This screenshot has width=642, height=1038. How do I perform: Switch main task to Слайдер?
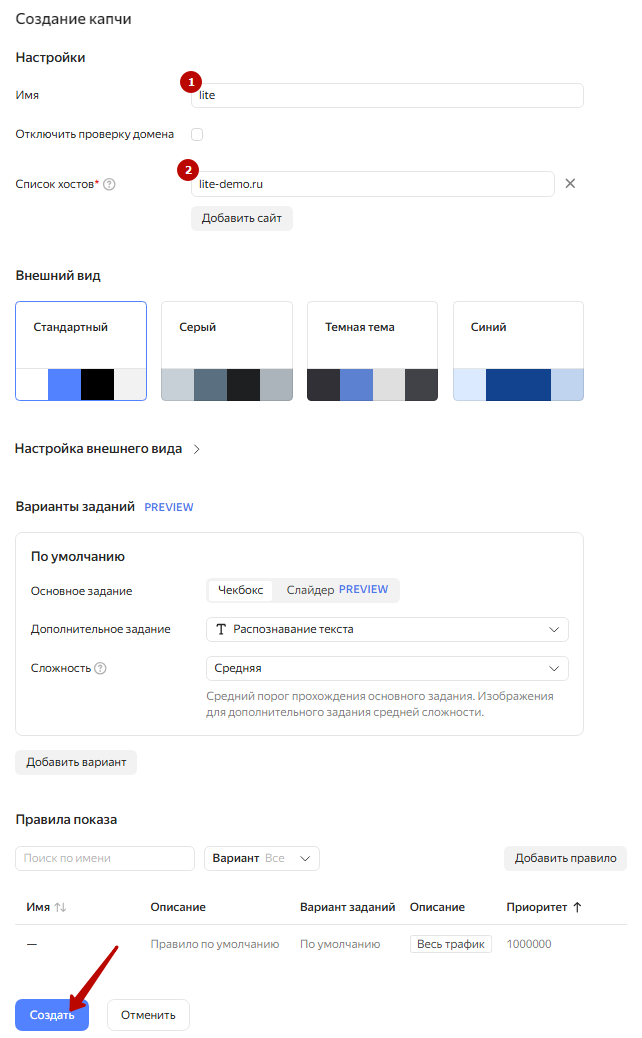click(x=336, y=590)
